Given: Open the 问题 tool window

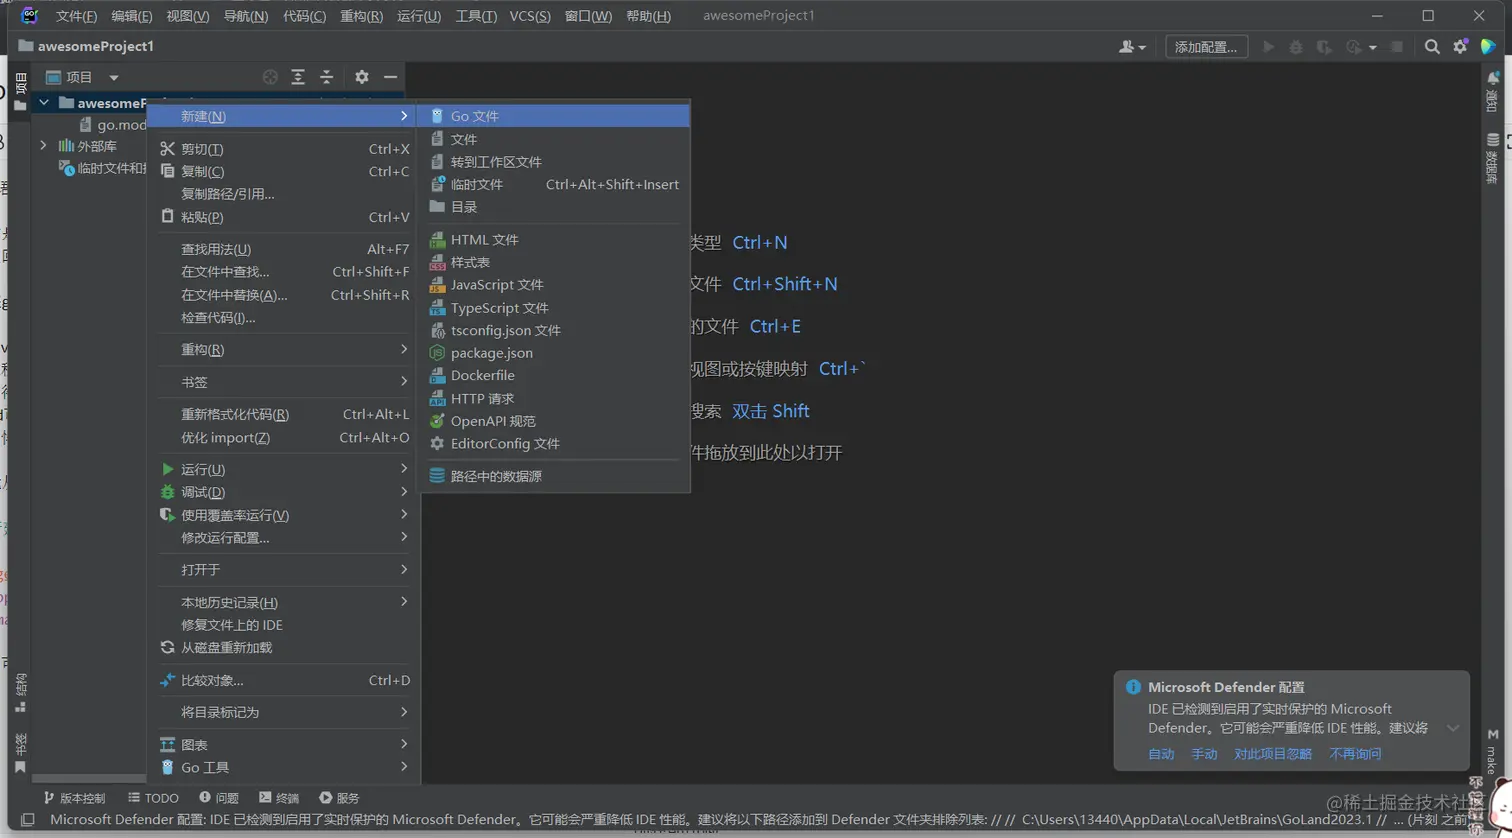Looking at the screenshot, I should tap(219, 798).
